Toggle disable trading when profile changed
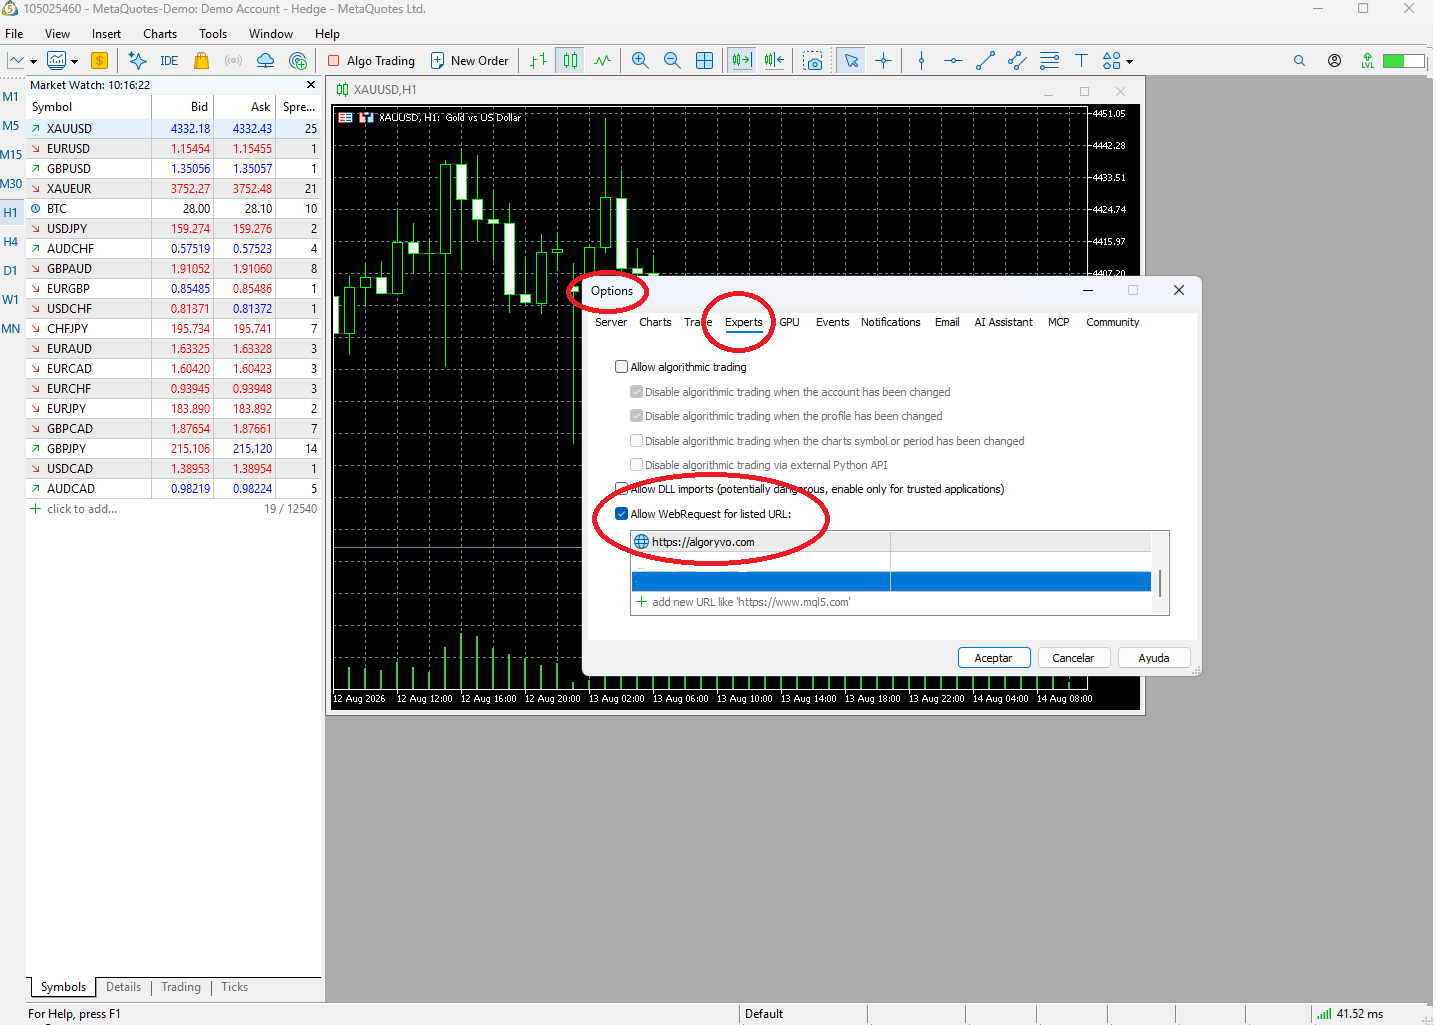Screen dimensions: 1436x1025 coord(636,416)
